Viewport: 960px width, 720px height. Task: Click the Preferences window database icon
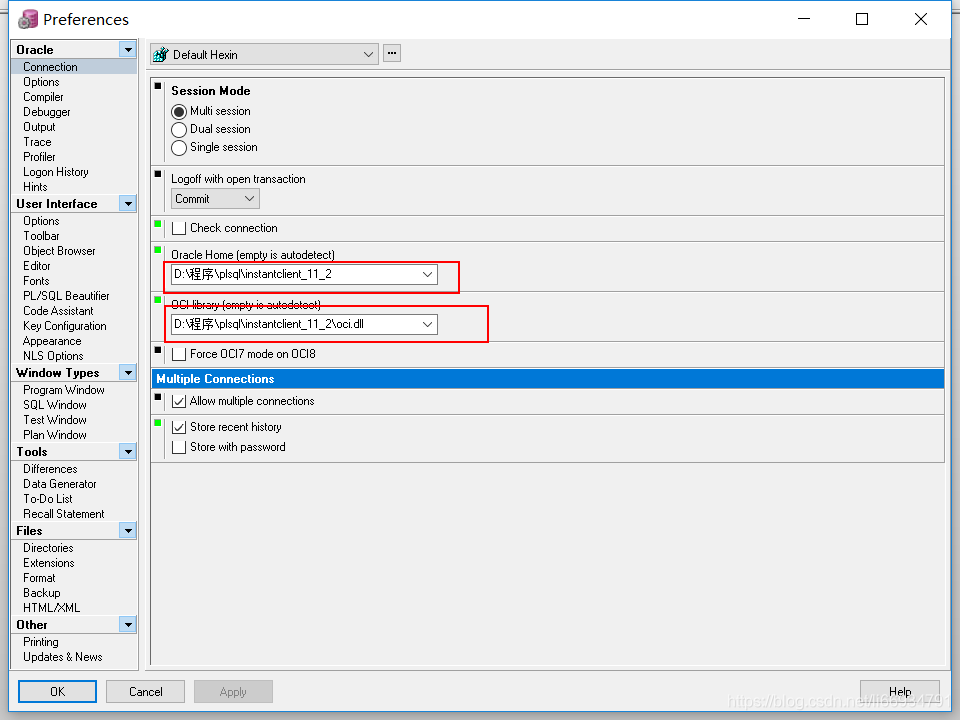[28, 20]
